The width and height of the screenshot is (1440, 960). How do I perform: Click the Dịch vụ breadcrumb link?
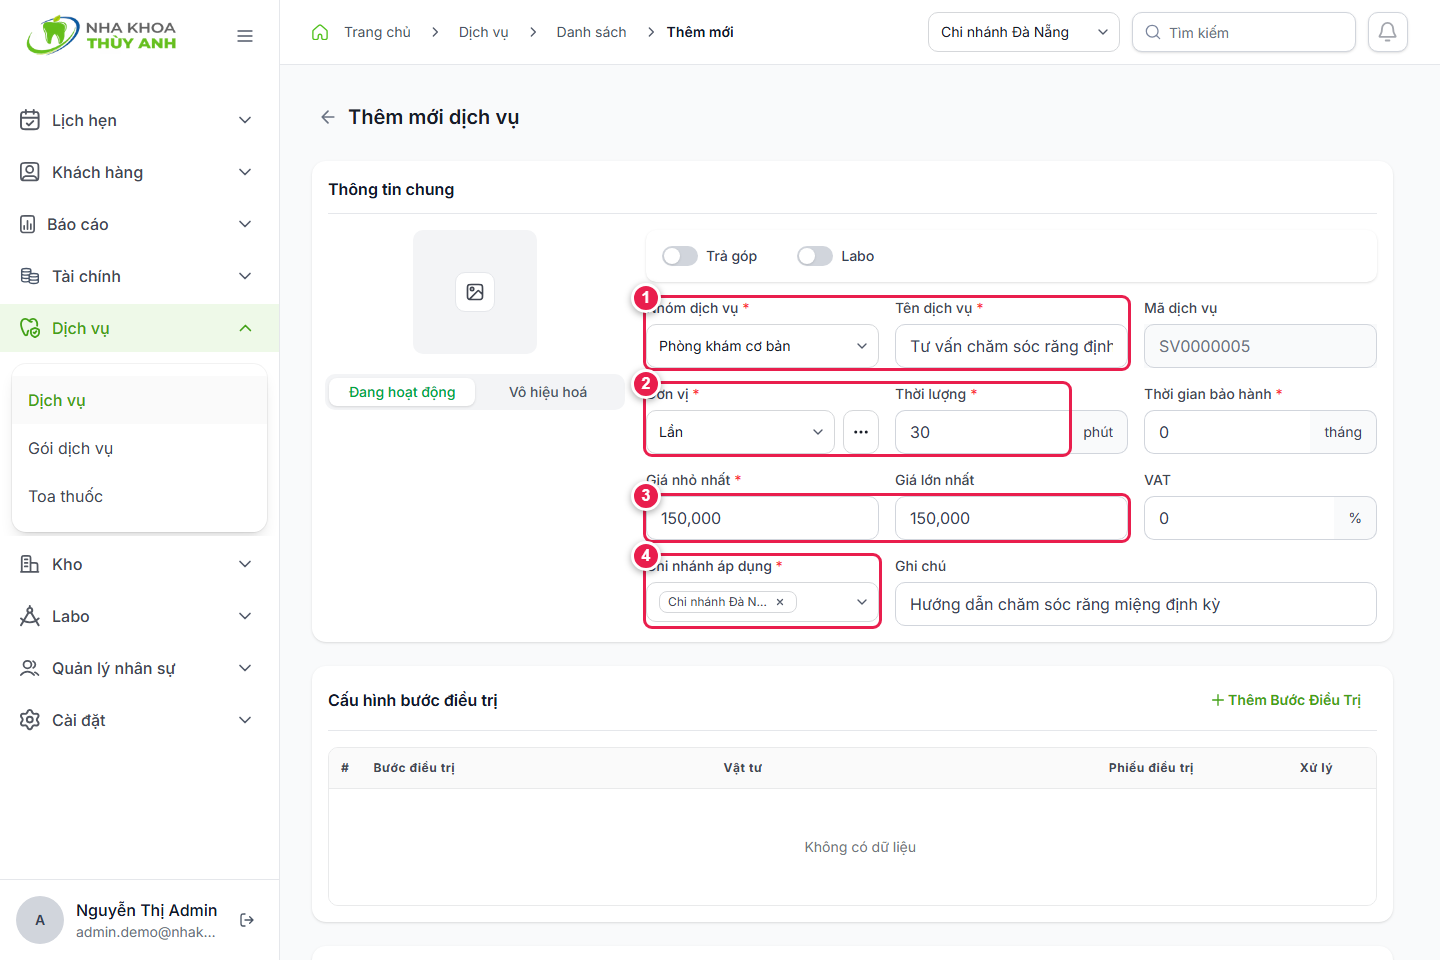point(483,32)
